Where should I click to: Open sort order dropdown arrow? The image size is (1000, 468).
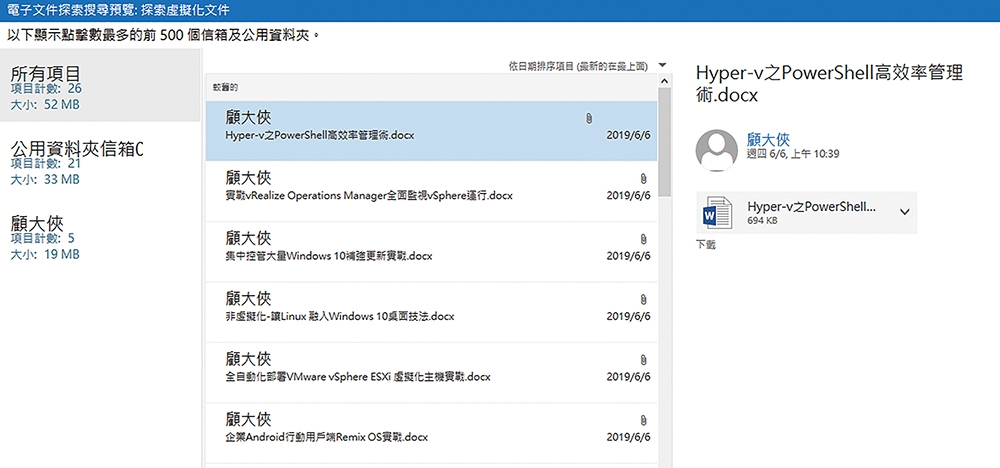(x=663, y=65)
